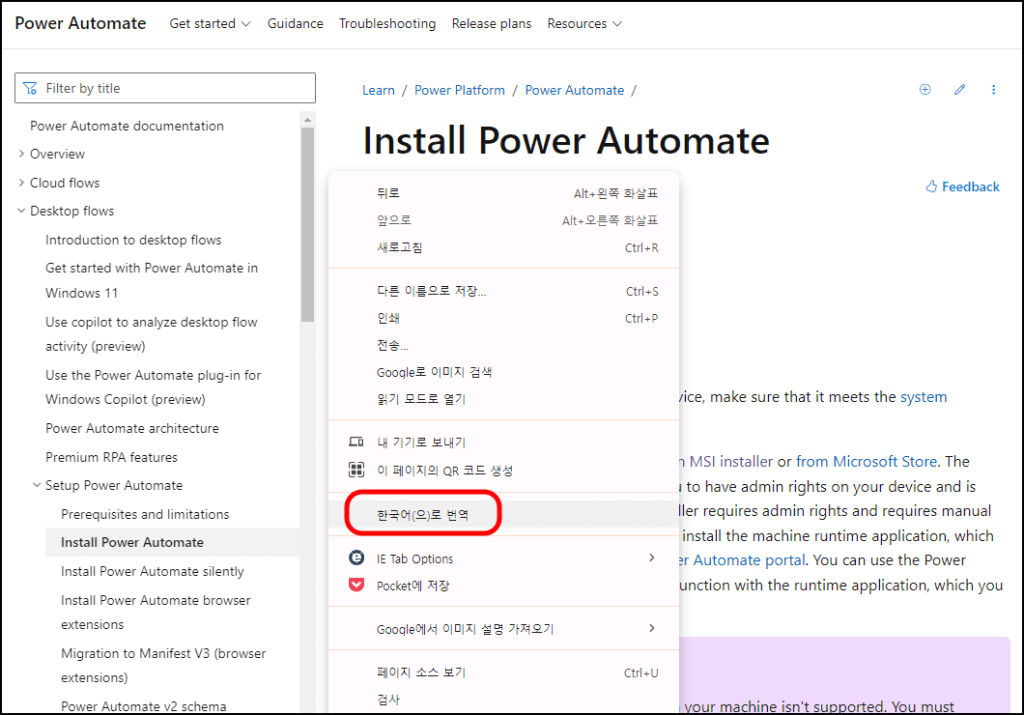Choose 새로고침 in context menu
The image size is (1024, 715).
(x=504, y=247)
